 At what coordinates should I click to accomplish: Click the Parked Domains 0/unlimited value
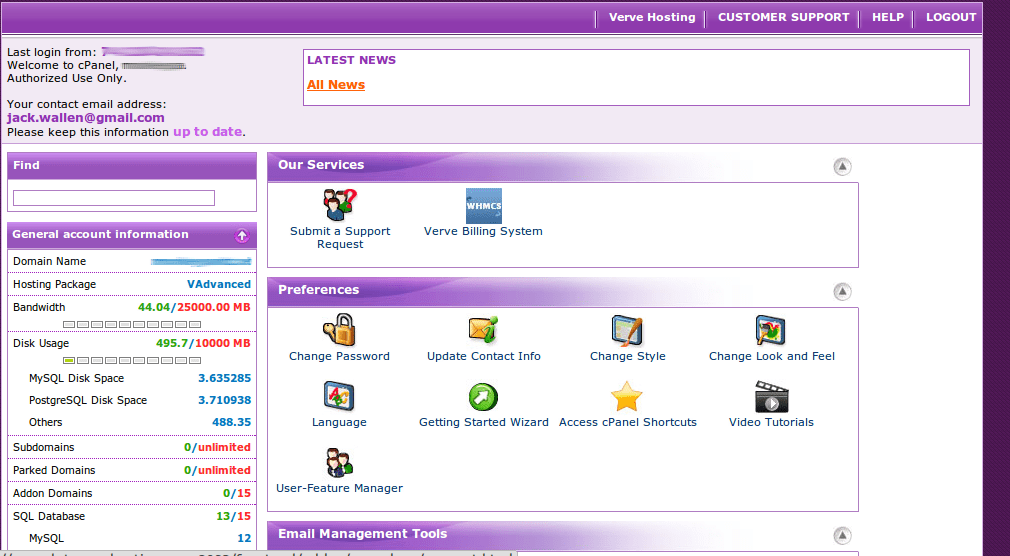pyautogui.click(x=217, y=470)
